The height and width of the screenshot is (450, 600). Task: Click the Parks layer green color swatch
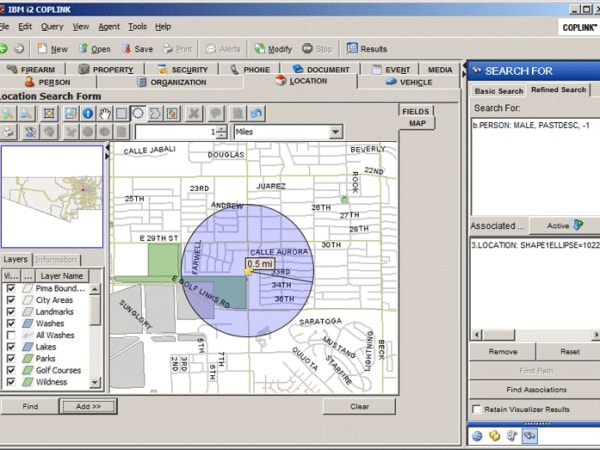[x=26, y=359]
